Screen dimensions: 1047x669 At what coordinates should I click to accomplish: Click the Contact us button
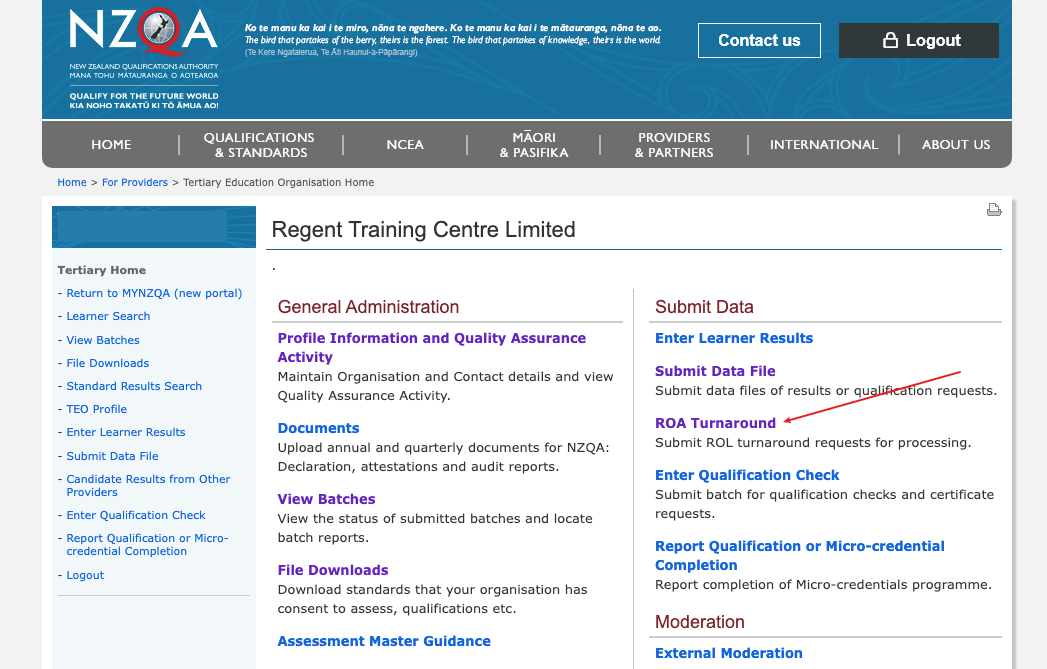pyautogui.click(x=759, y=41)
